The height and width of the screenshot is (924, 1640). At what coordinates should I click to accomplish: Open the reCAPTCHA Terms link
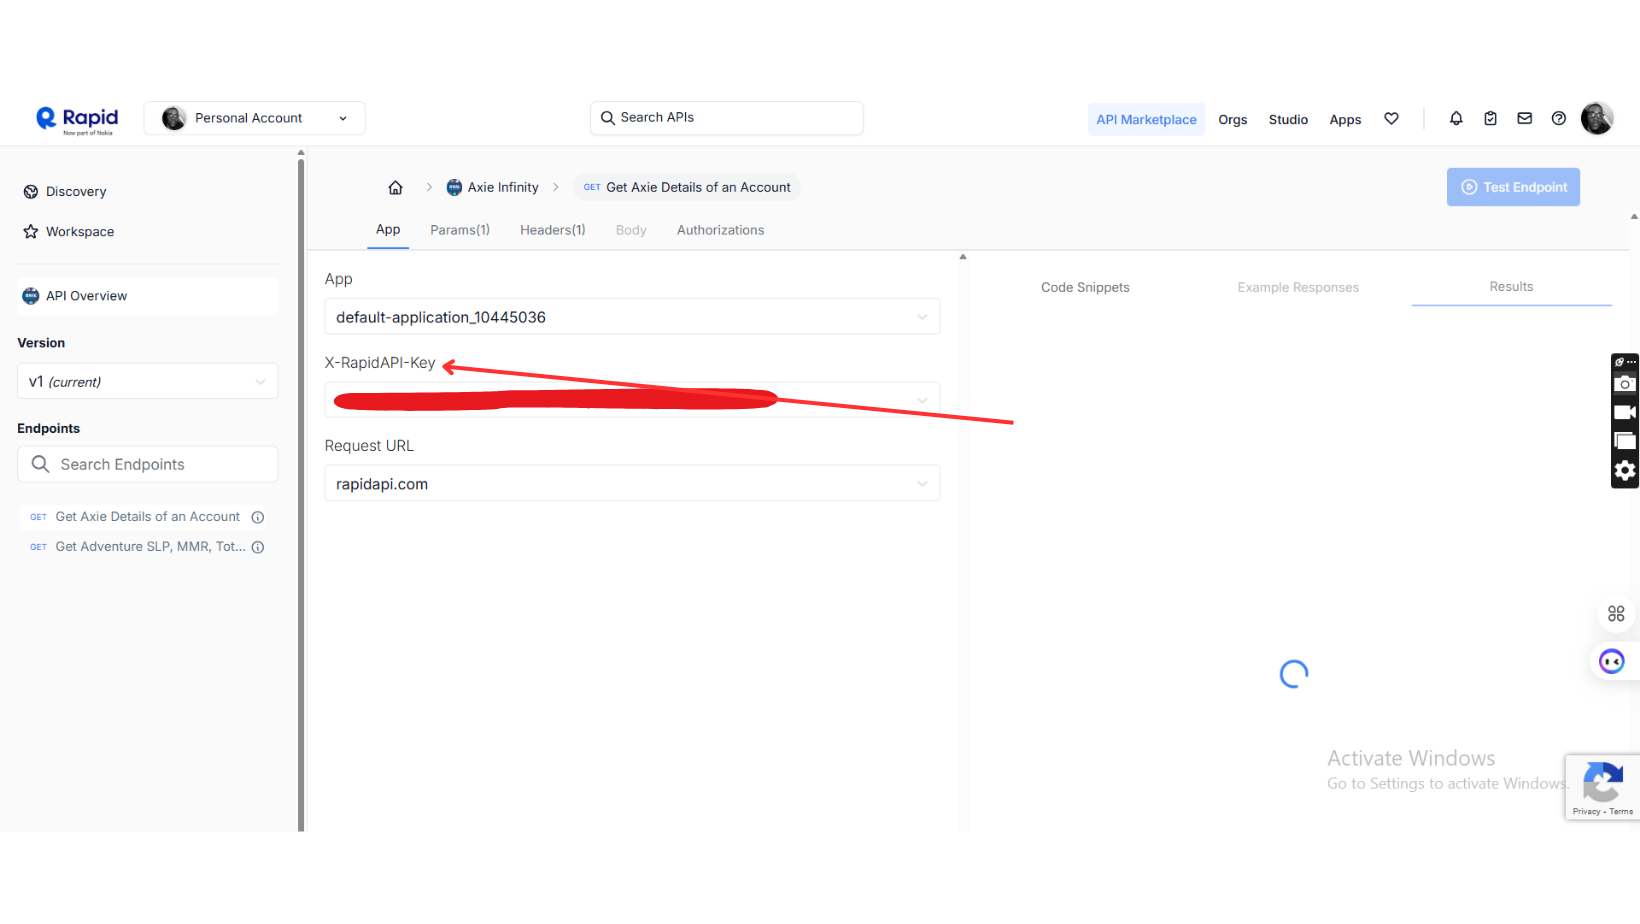tap(1621, 812)
